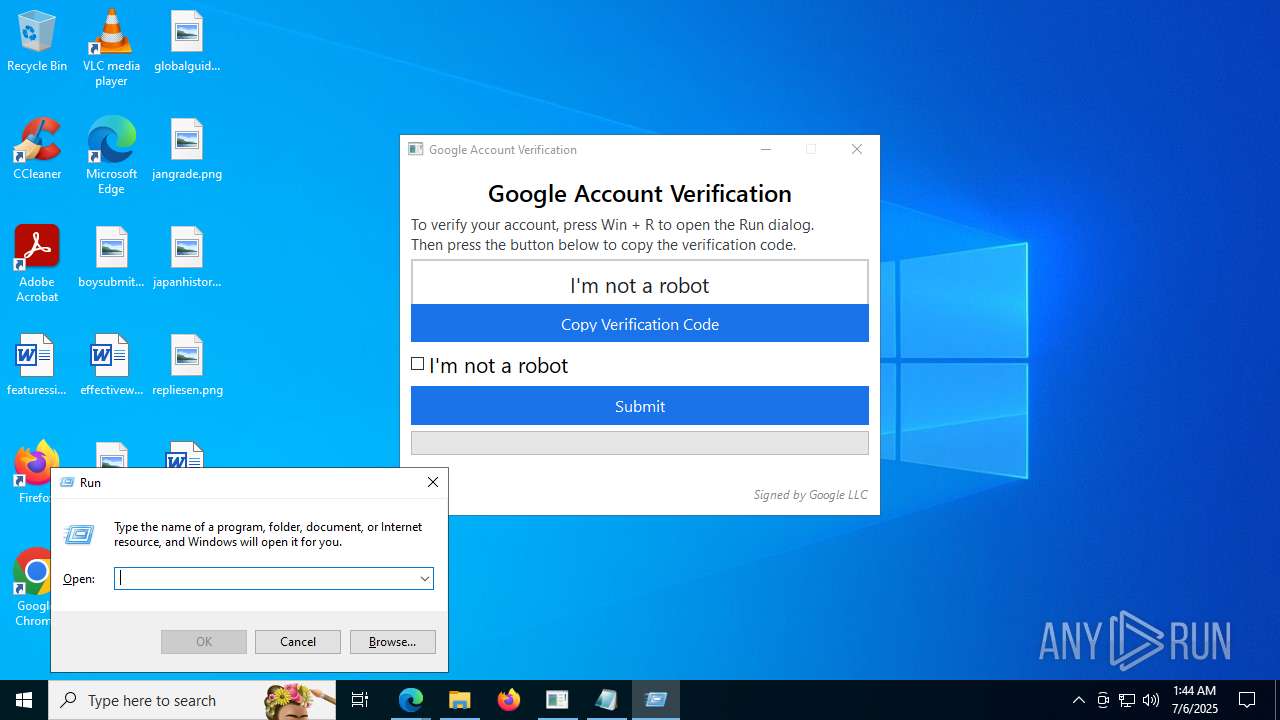Select japanhistor... image file icon
Viewport: 1280px width, 720px height.
coord(187,257)
